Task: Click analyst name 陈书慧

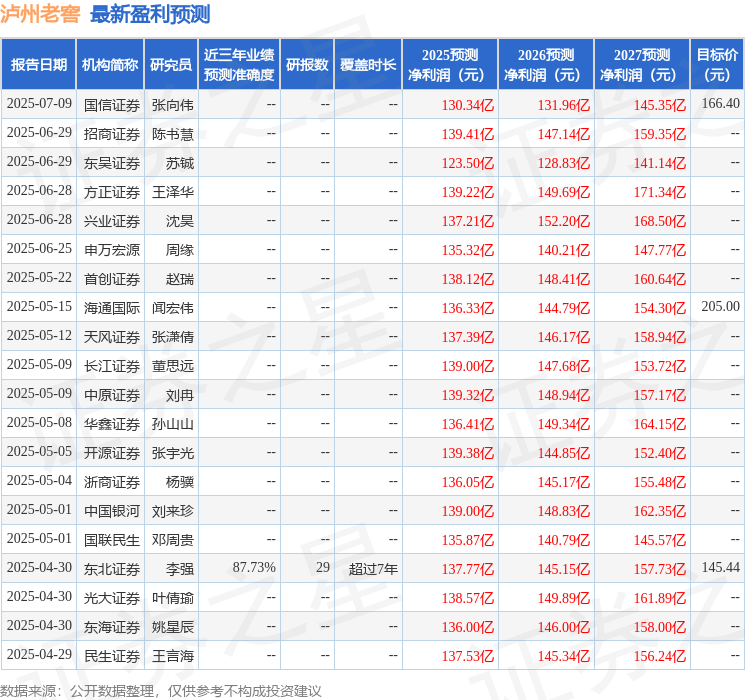Action: click(x=173, y=134)
